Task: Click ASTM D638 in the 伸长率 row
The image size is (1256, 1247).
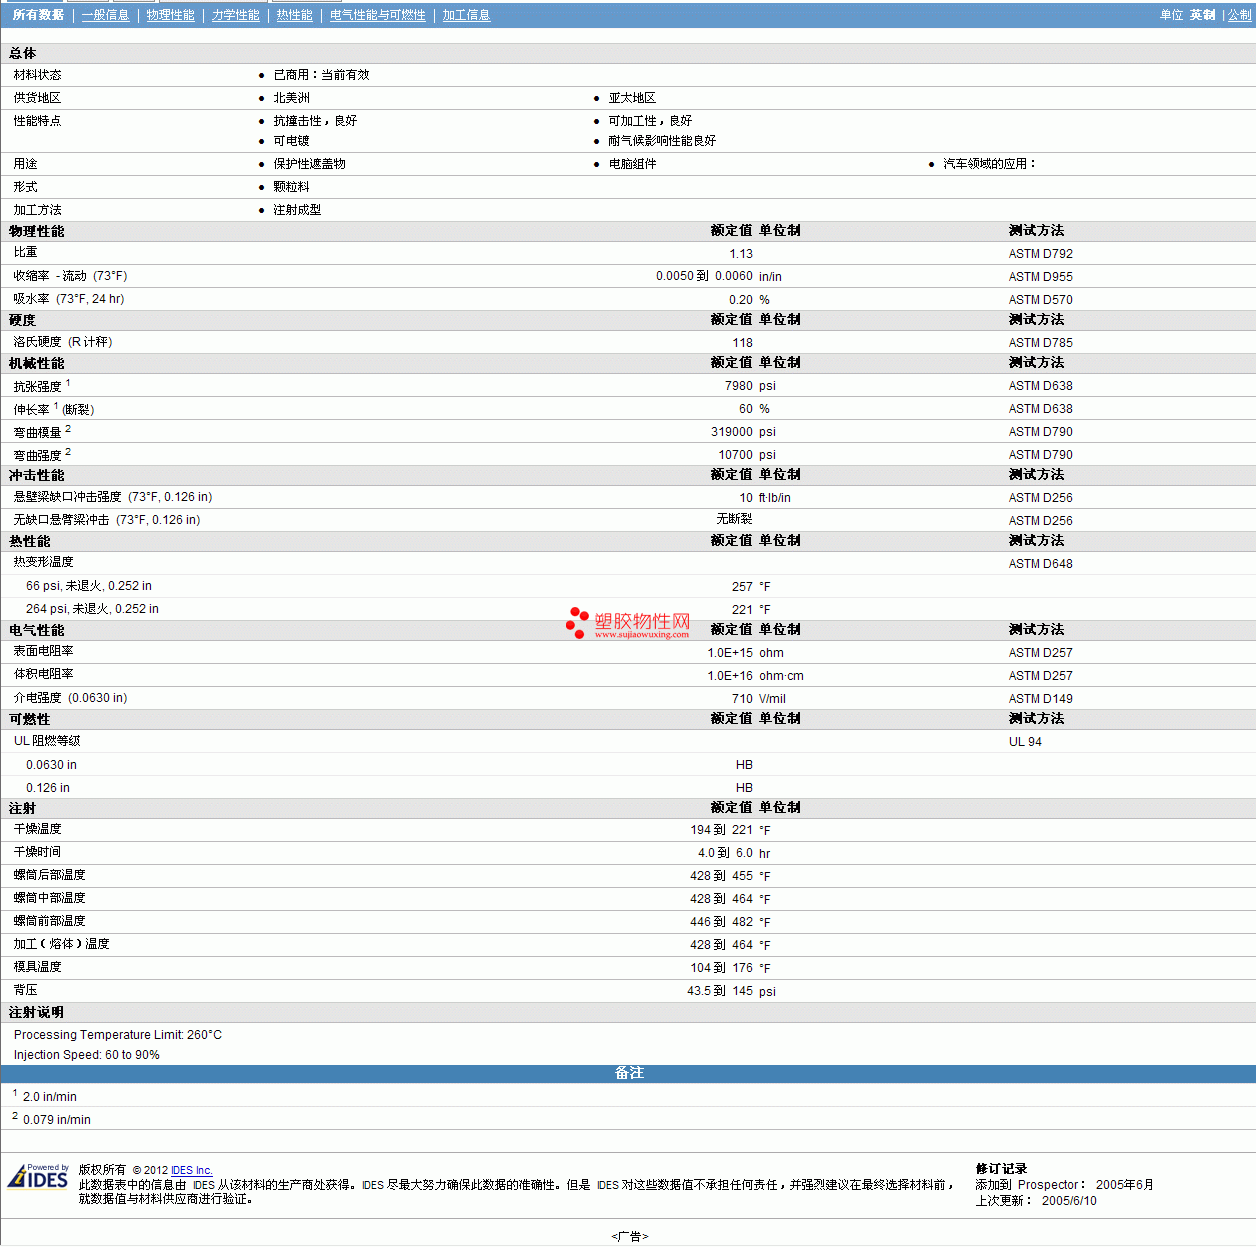Action: (x=1040, y=409)
